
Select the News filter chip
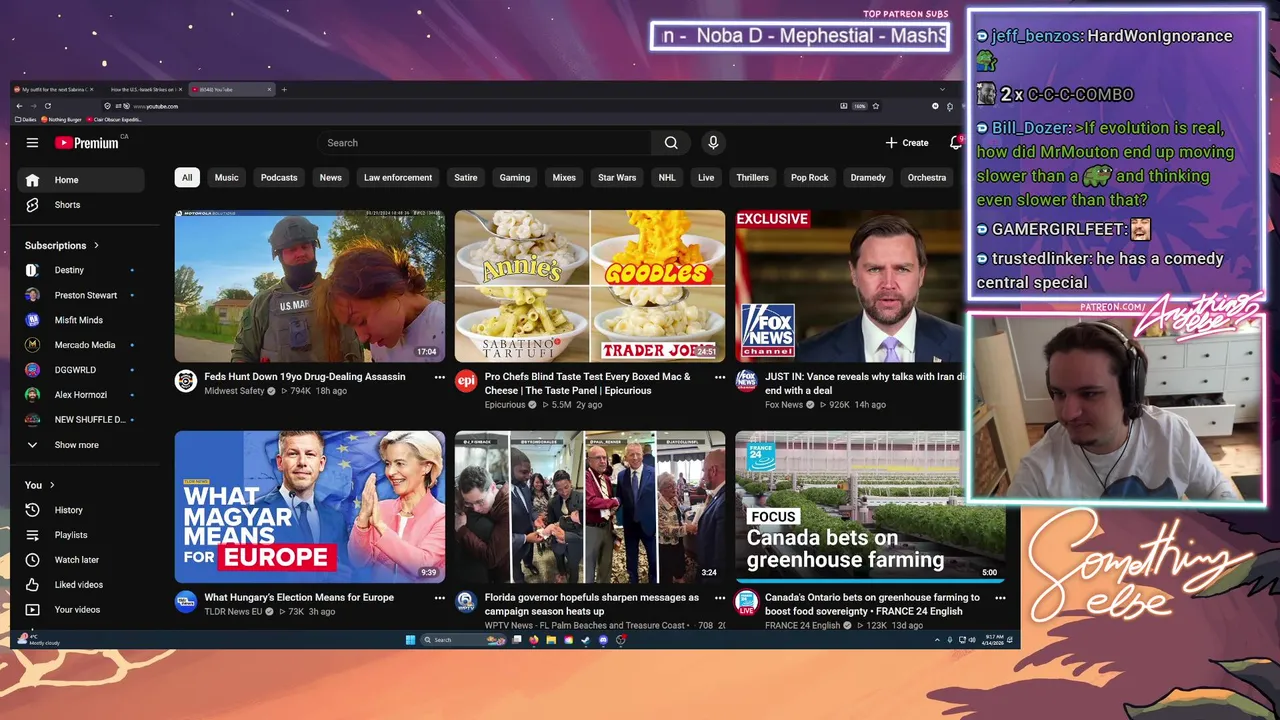[331, 178]
